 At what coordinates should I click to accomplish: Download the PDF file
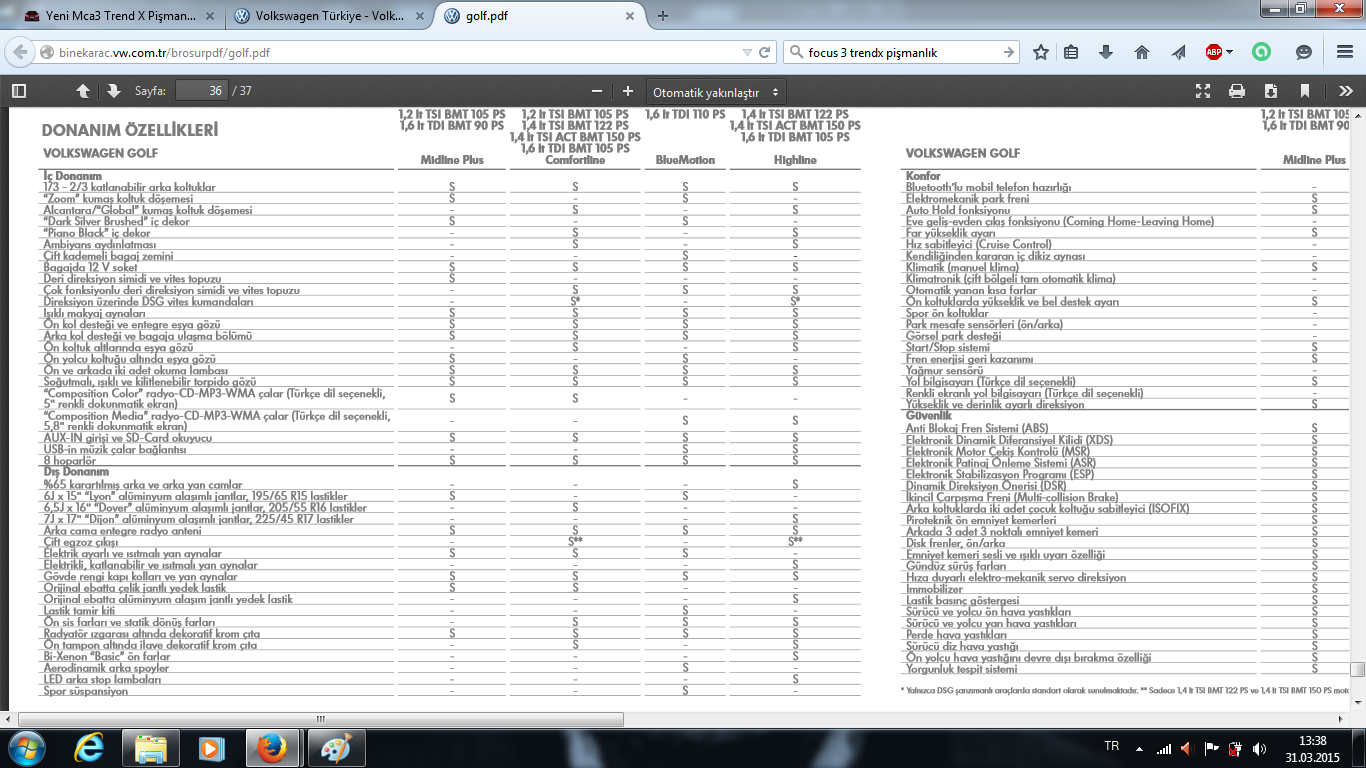1271,91
